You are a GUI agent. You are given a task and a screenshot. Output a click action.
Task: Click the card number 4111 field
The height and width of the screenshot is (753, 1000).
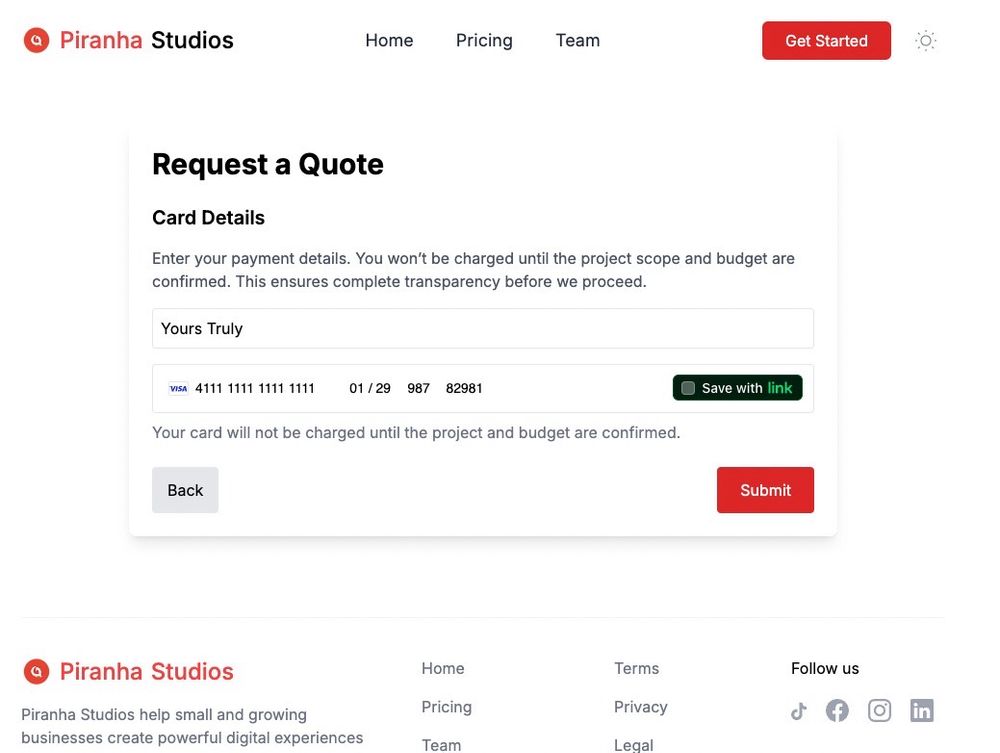pyautogui.click(x=255, y=388)
